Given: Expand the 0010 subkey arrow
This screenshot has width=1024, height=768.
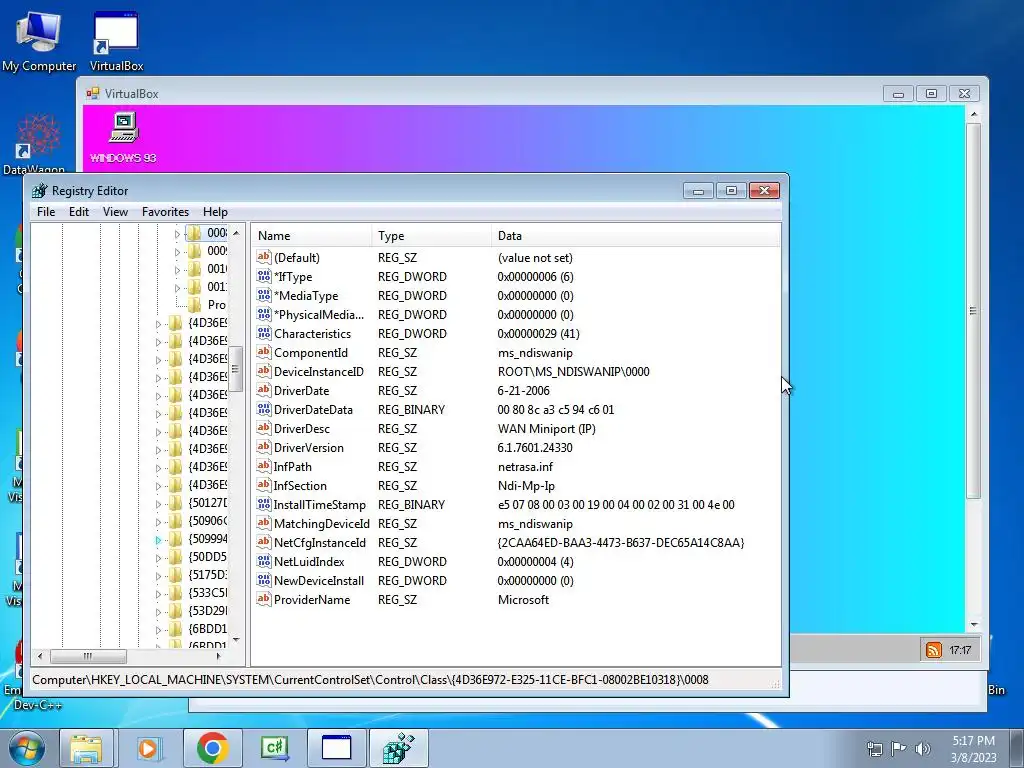Looking at the screenshot, I should [x=177, y=269].
